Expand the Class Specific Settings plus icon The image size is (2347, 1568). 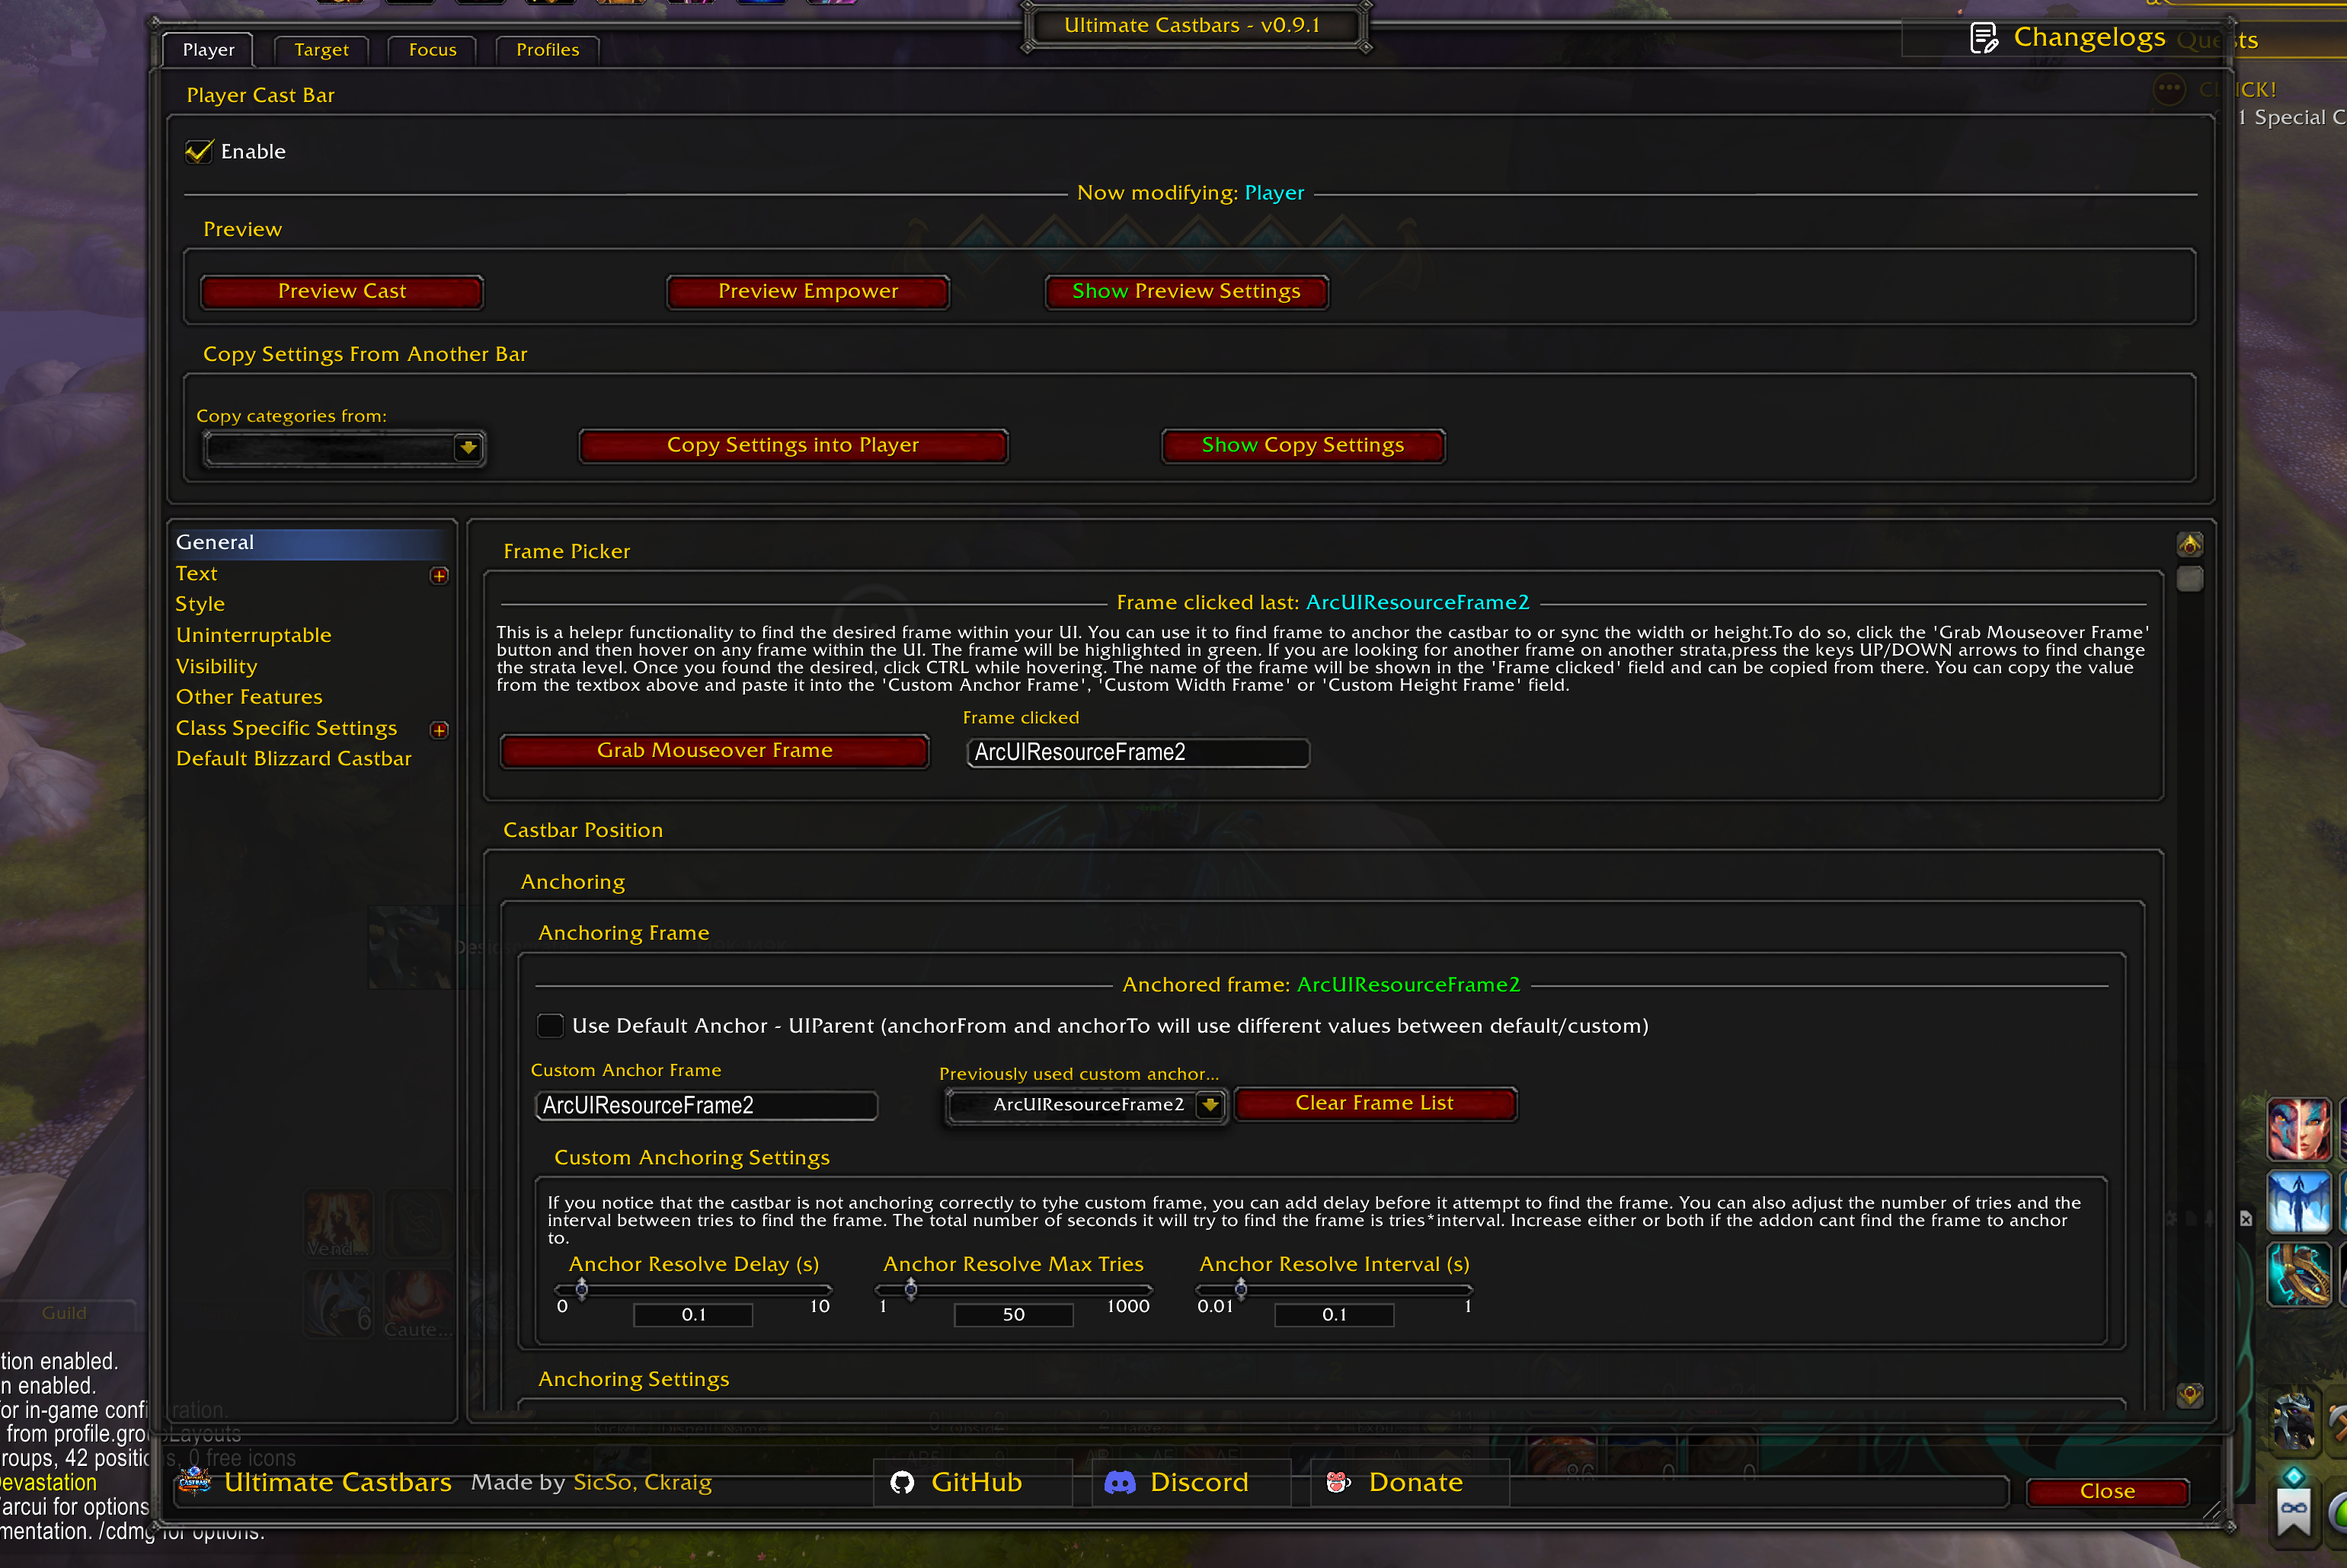[x=438, y=730]
